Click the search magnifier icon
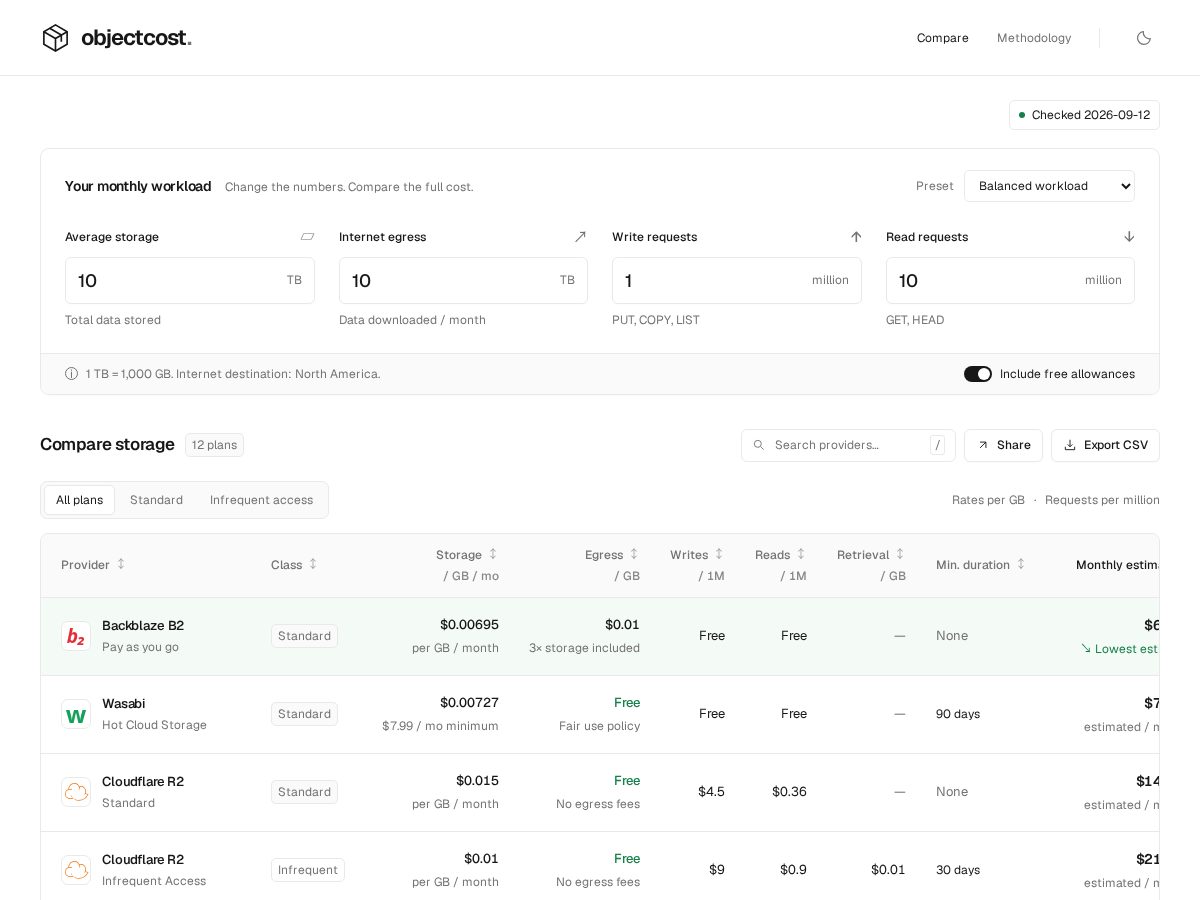The width and height of the screenshot is (1200, 900). click(758, 445)
